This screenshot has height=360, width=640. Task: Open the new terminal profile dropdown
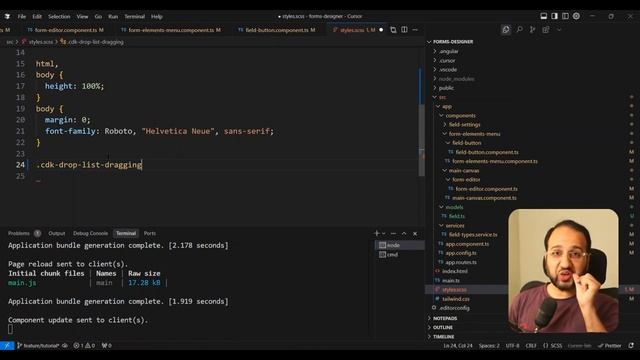pyautogui.click(x=384, y=233)
